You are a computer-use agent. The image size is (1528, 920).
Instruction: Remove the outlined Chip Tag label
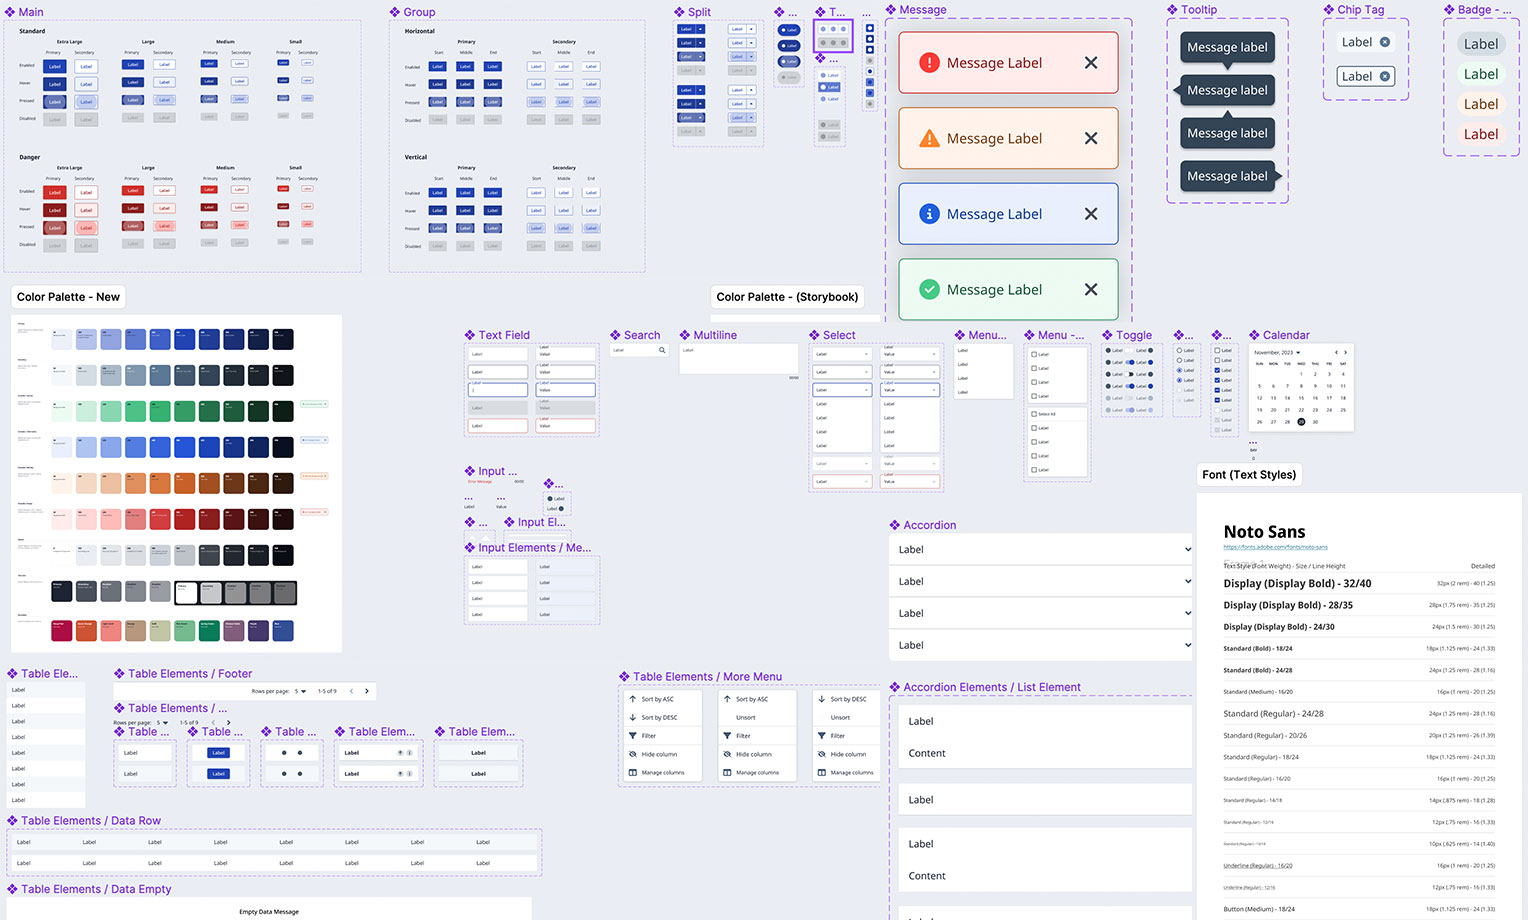tap(1385, 76)
